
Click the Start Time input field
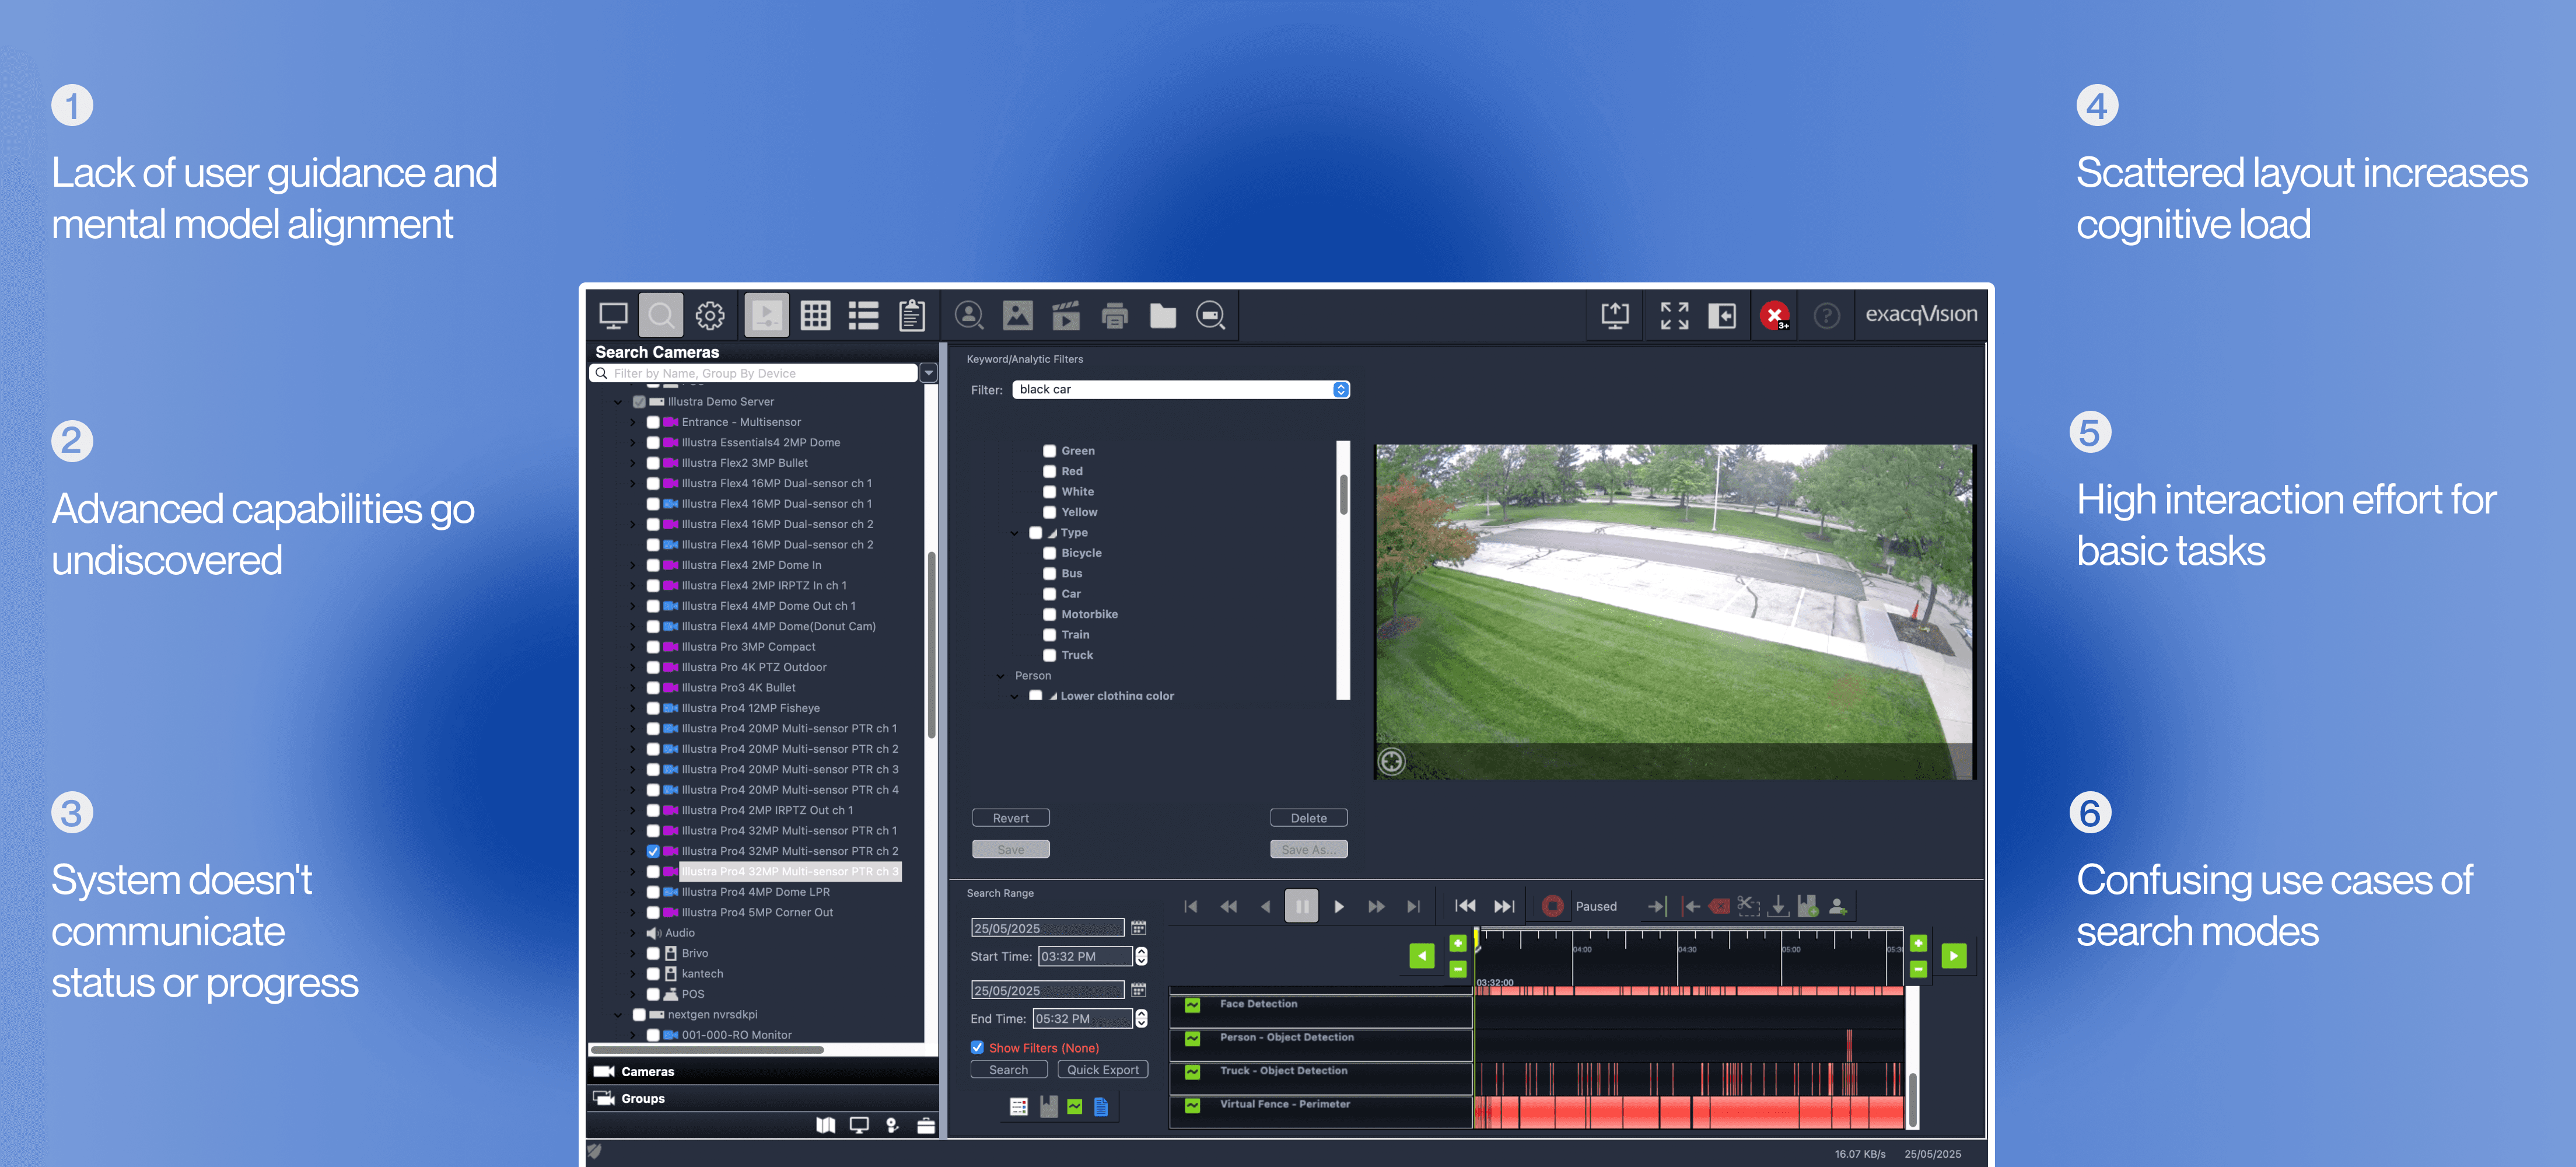pyautogui.click(x=1084, y=957)
